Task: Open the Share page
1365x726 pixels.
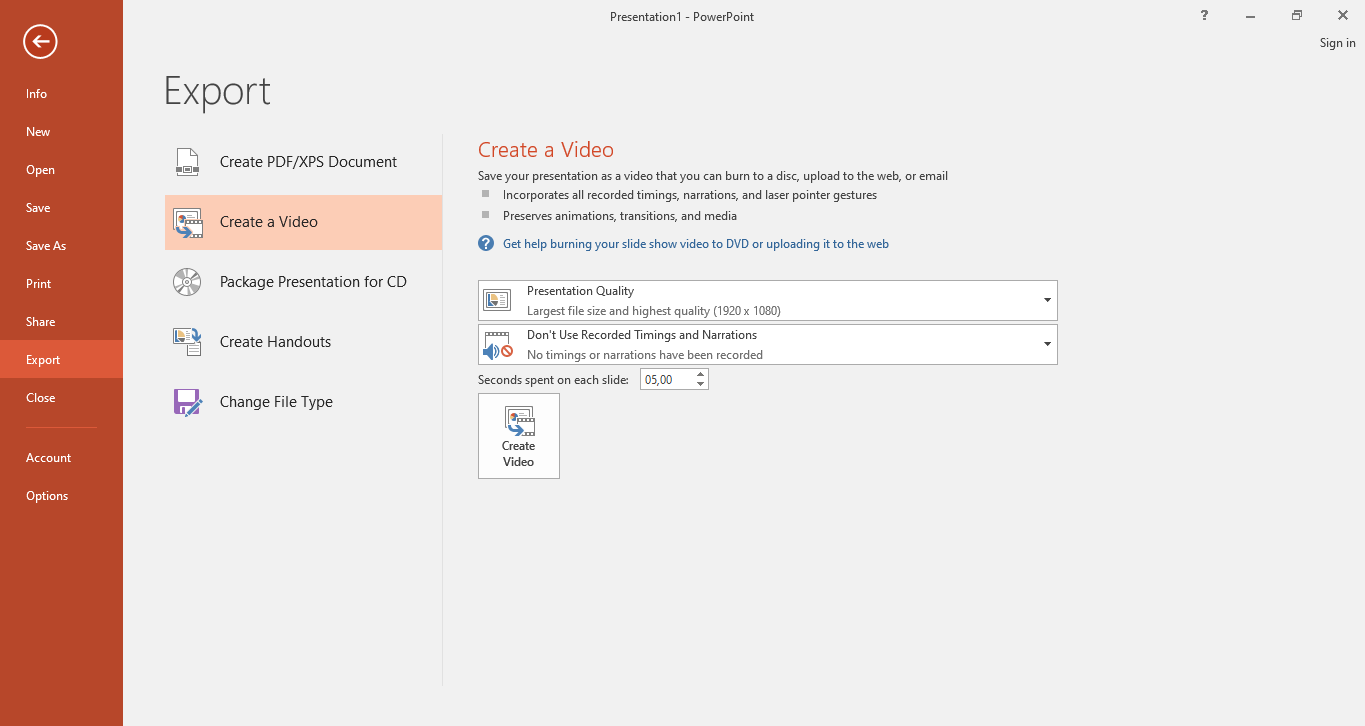Action: [x=61, y=322]
